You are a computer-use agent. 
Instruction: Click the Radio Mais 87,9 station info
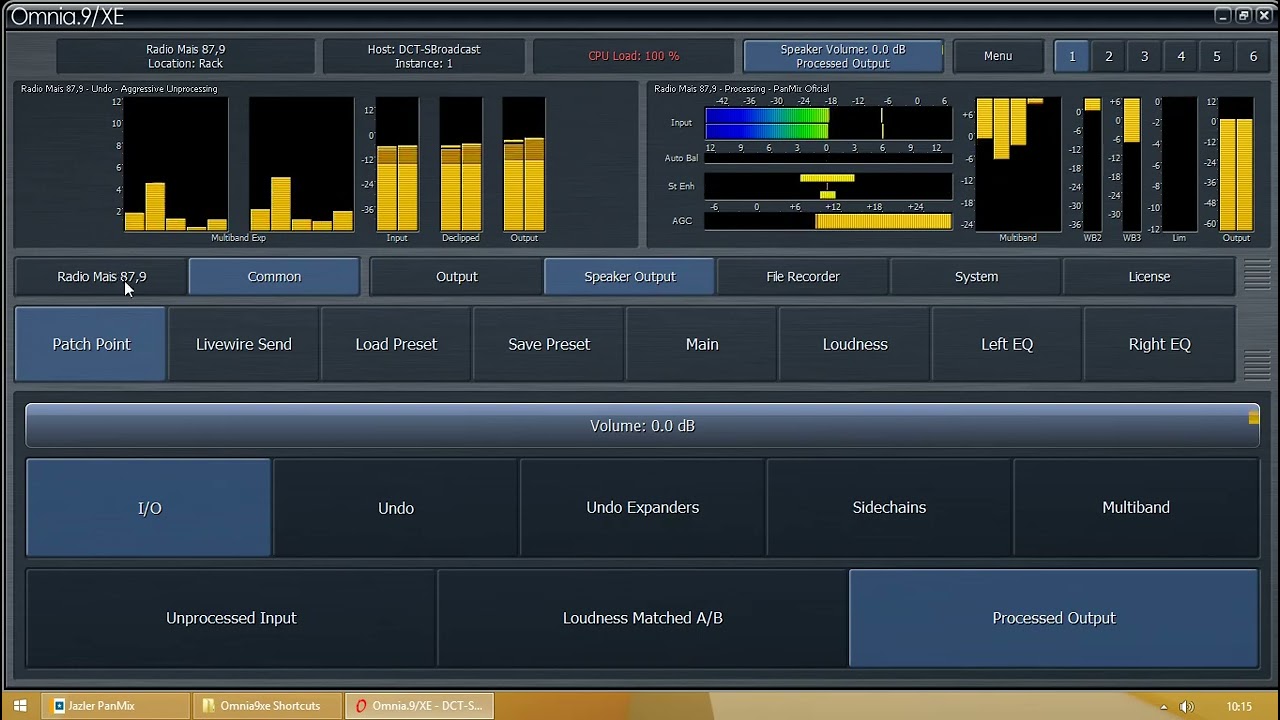click(x=185, y=56)
